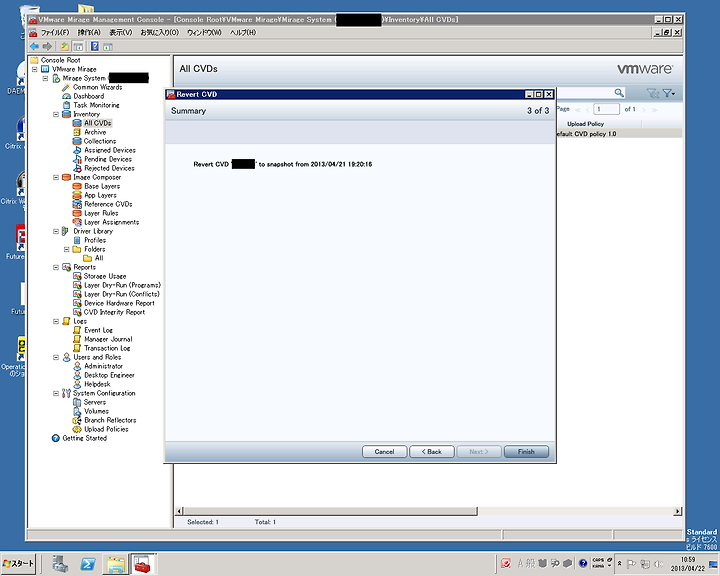Open driver Profiles node

pos(95,240)
